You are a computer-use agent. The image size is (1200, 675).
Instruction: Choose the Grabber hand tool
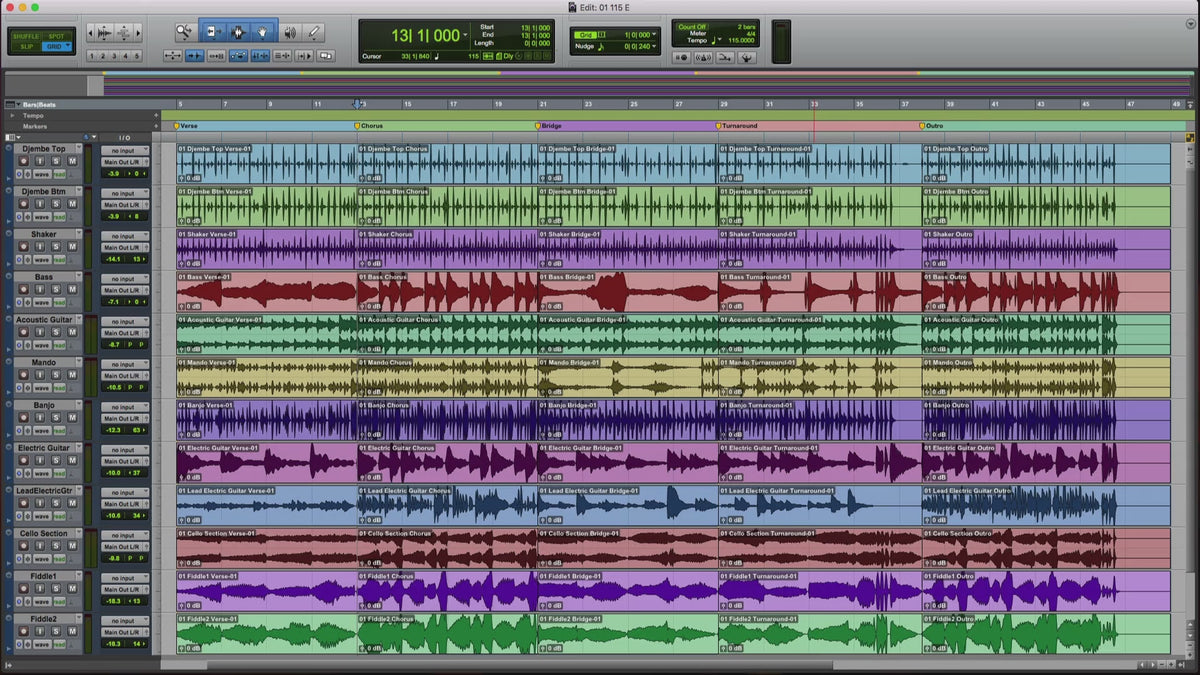click(263, 32)
